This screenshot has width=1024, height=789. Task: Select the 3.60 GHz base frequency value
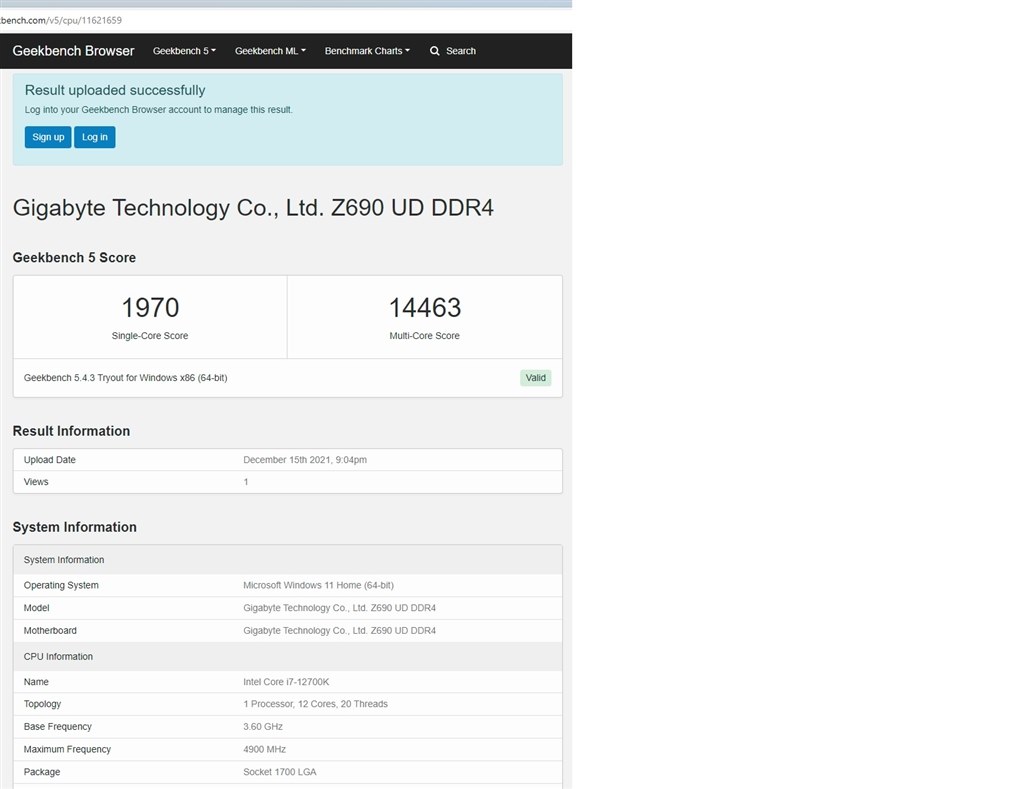click(x=263, y=726)
